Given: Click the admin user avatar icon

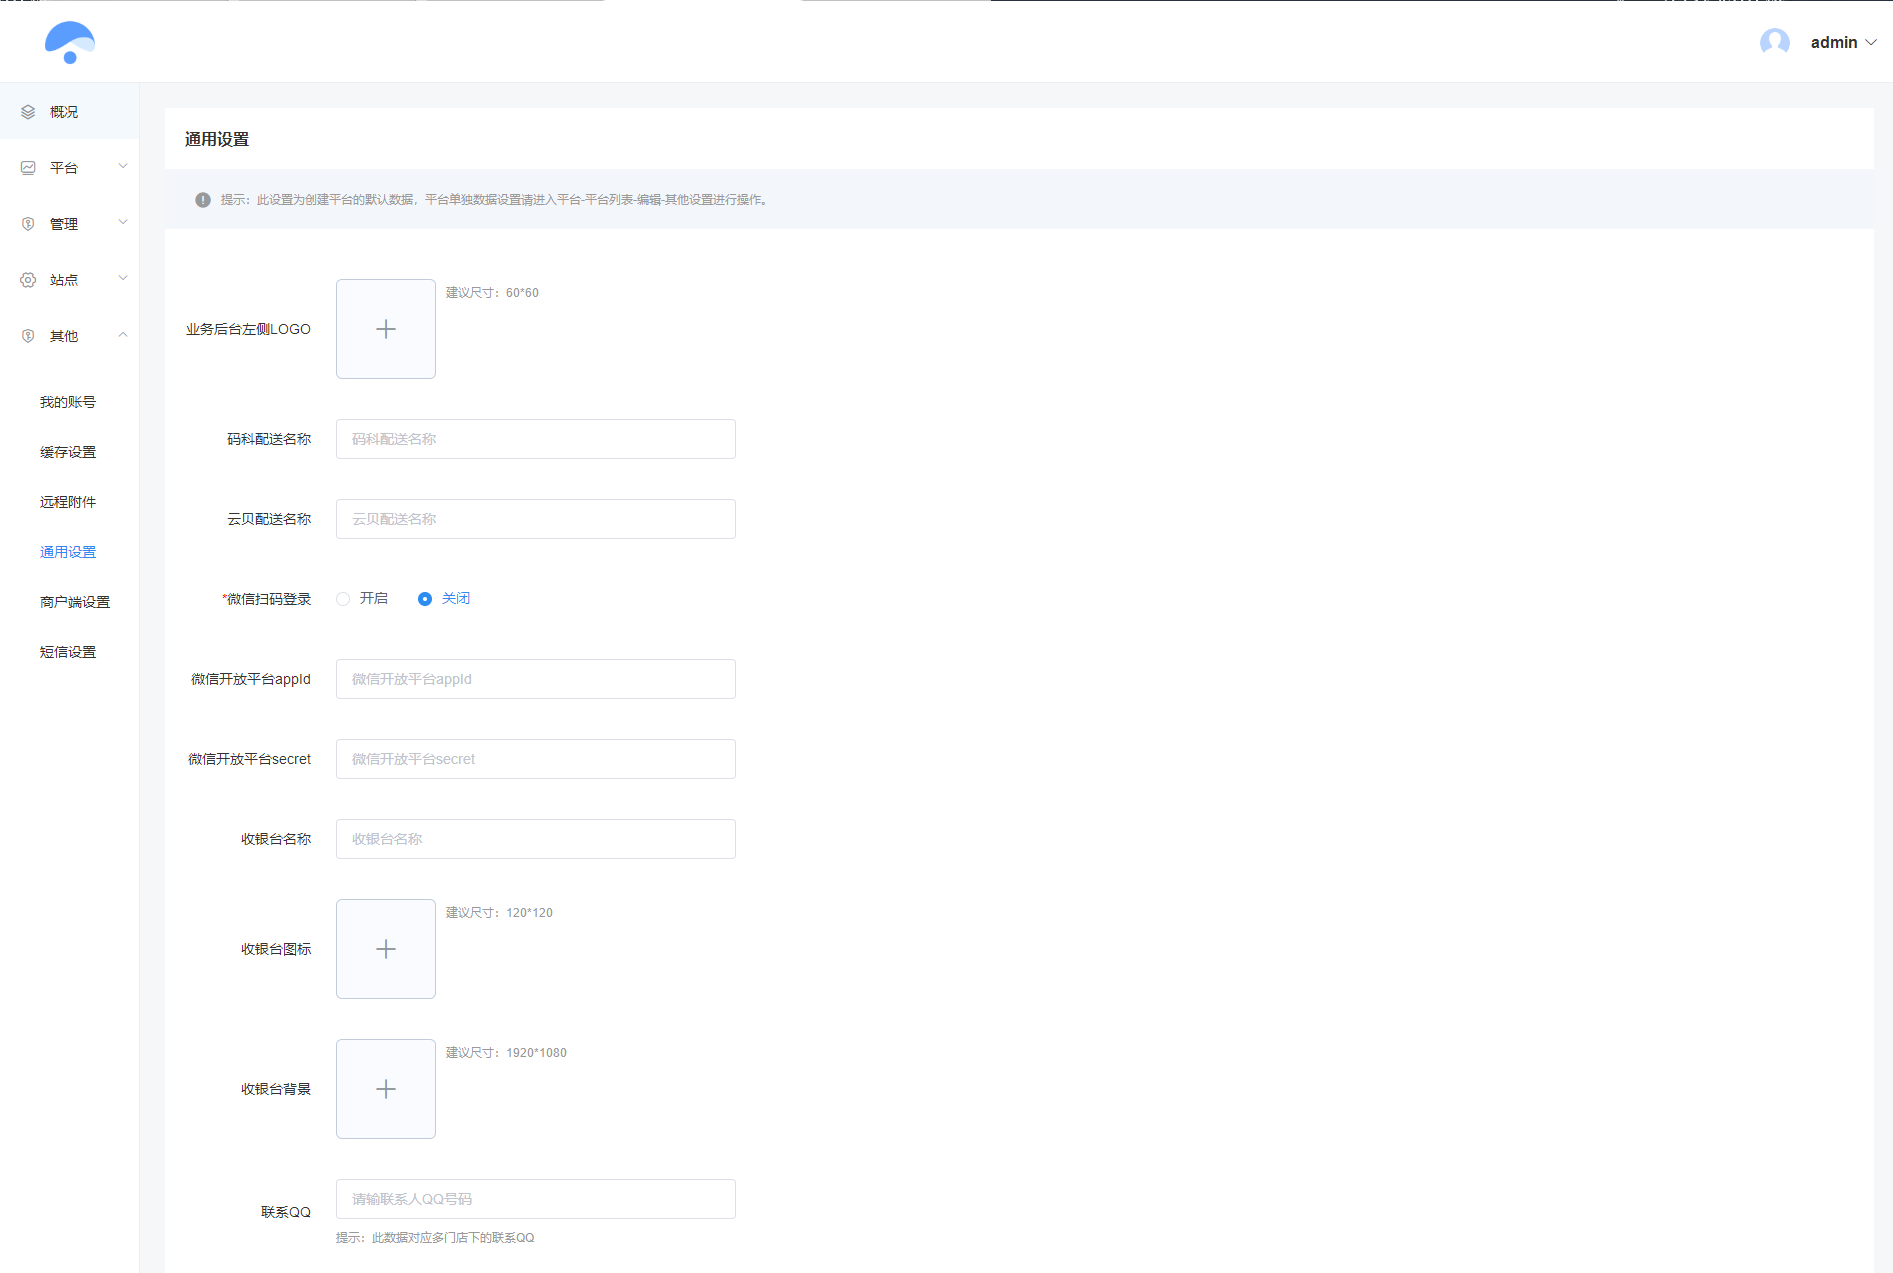Looking at the screenshot, I should [1774, 42].
